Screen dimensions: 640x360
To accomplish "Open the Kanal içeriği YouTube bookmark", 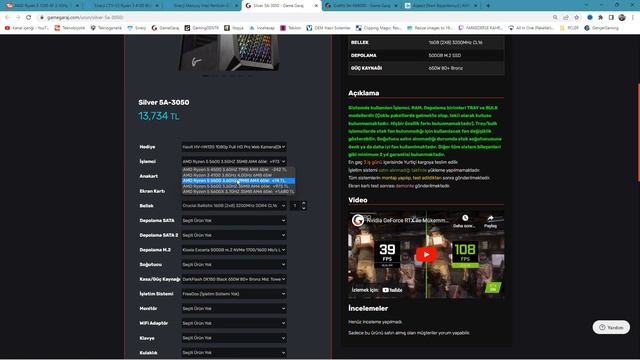I will click(x=27, y=28).
